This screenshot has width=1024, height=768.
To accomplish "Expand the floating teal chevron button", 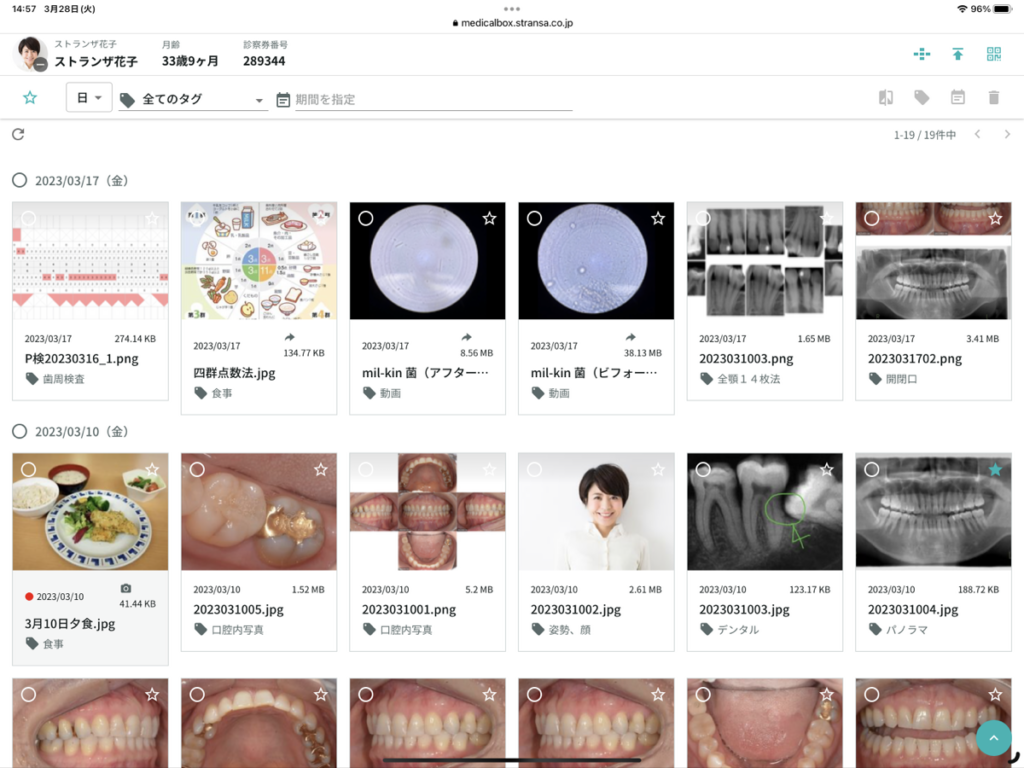I will pyautogui.click(x=993, y=738).
